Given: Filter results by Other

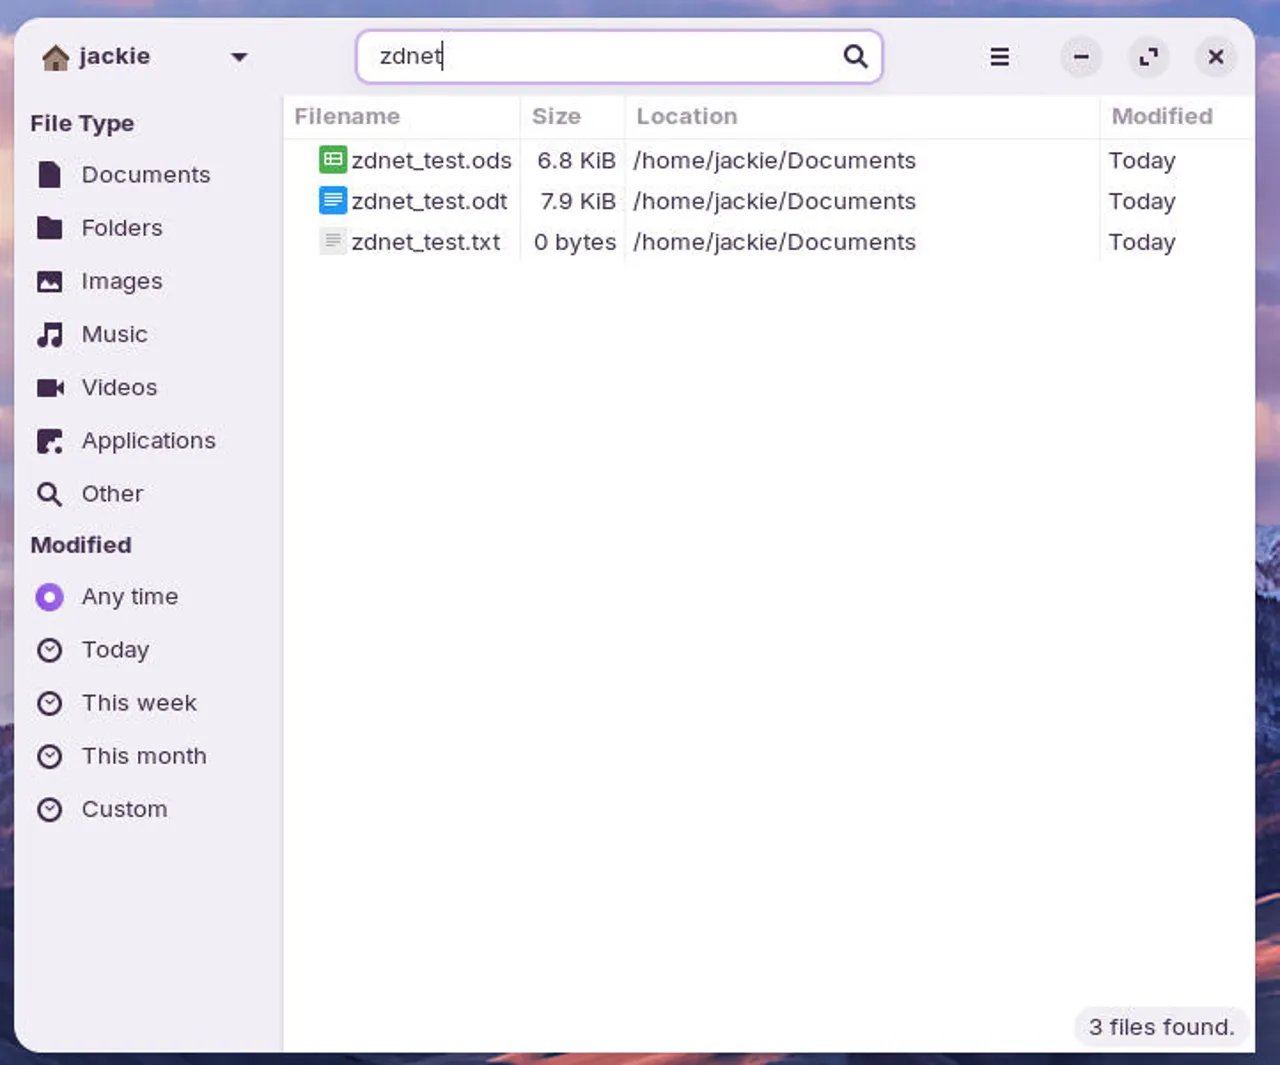Looking at the screenshot, I should point(113,494).
